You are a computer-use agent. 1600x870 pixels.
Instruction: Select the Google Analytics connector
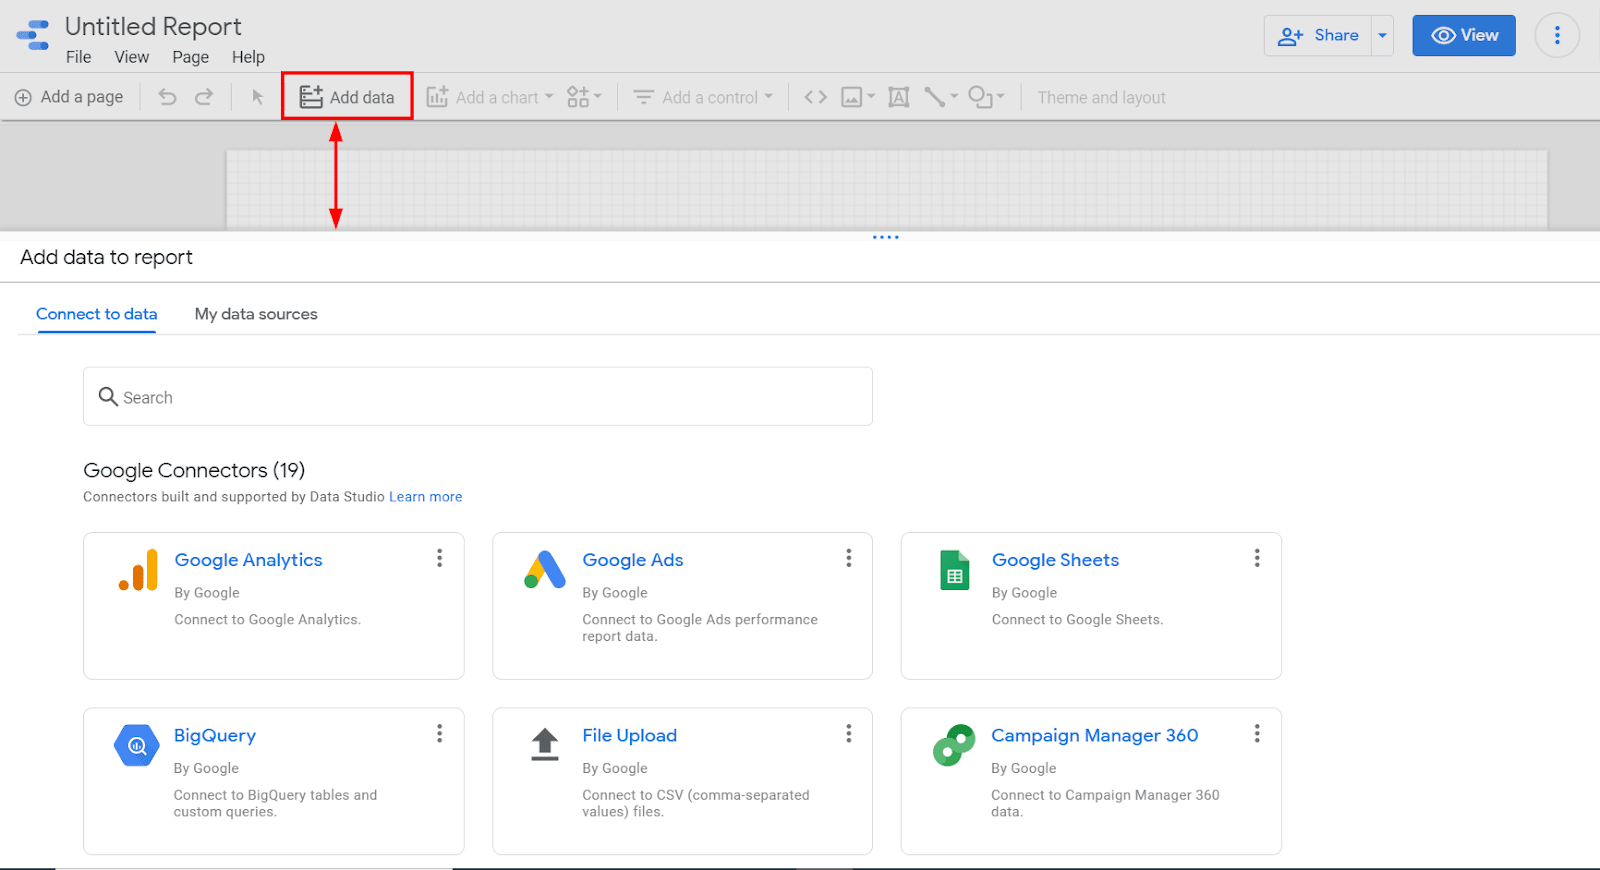[274, 606]
